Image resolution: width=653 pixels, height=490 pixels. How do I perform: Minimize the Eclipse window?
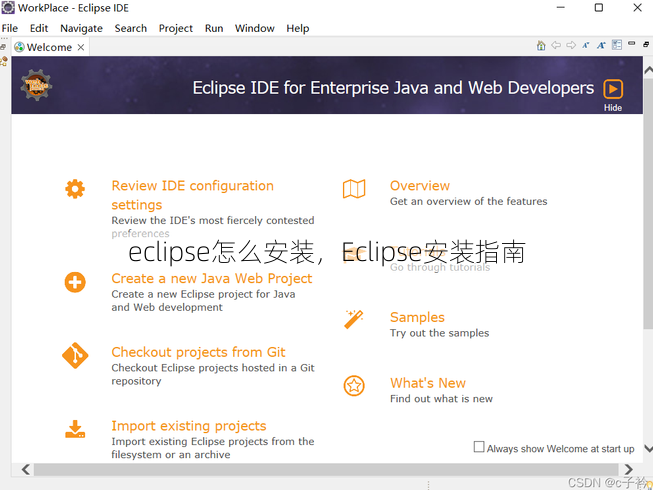pos(561,7)
